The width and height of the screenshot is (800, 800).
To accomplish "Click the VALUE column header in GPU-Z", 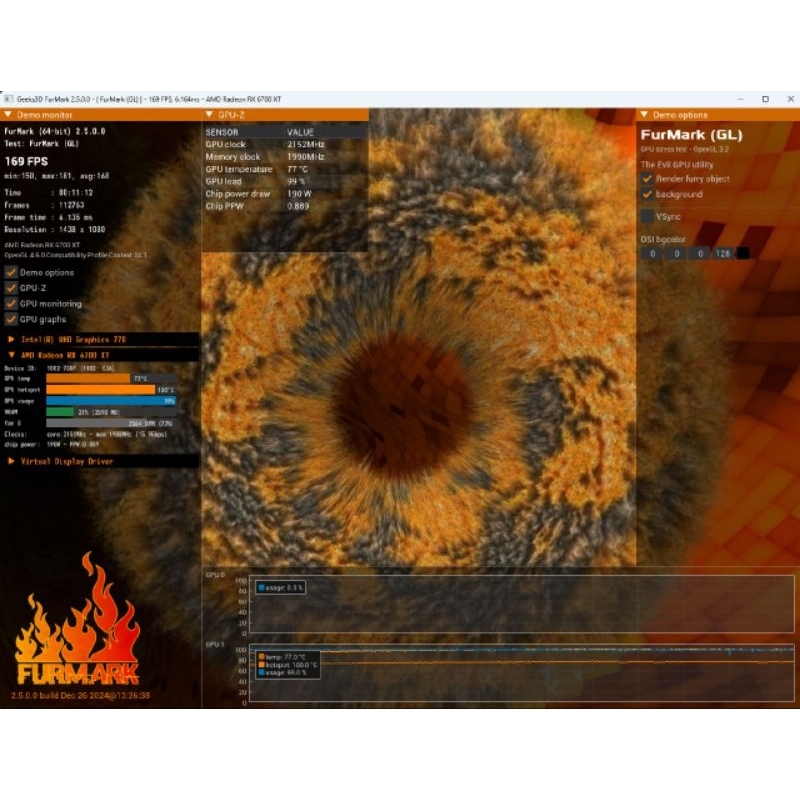I will click(301, 132).
